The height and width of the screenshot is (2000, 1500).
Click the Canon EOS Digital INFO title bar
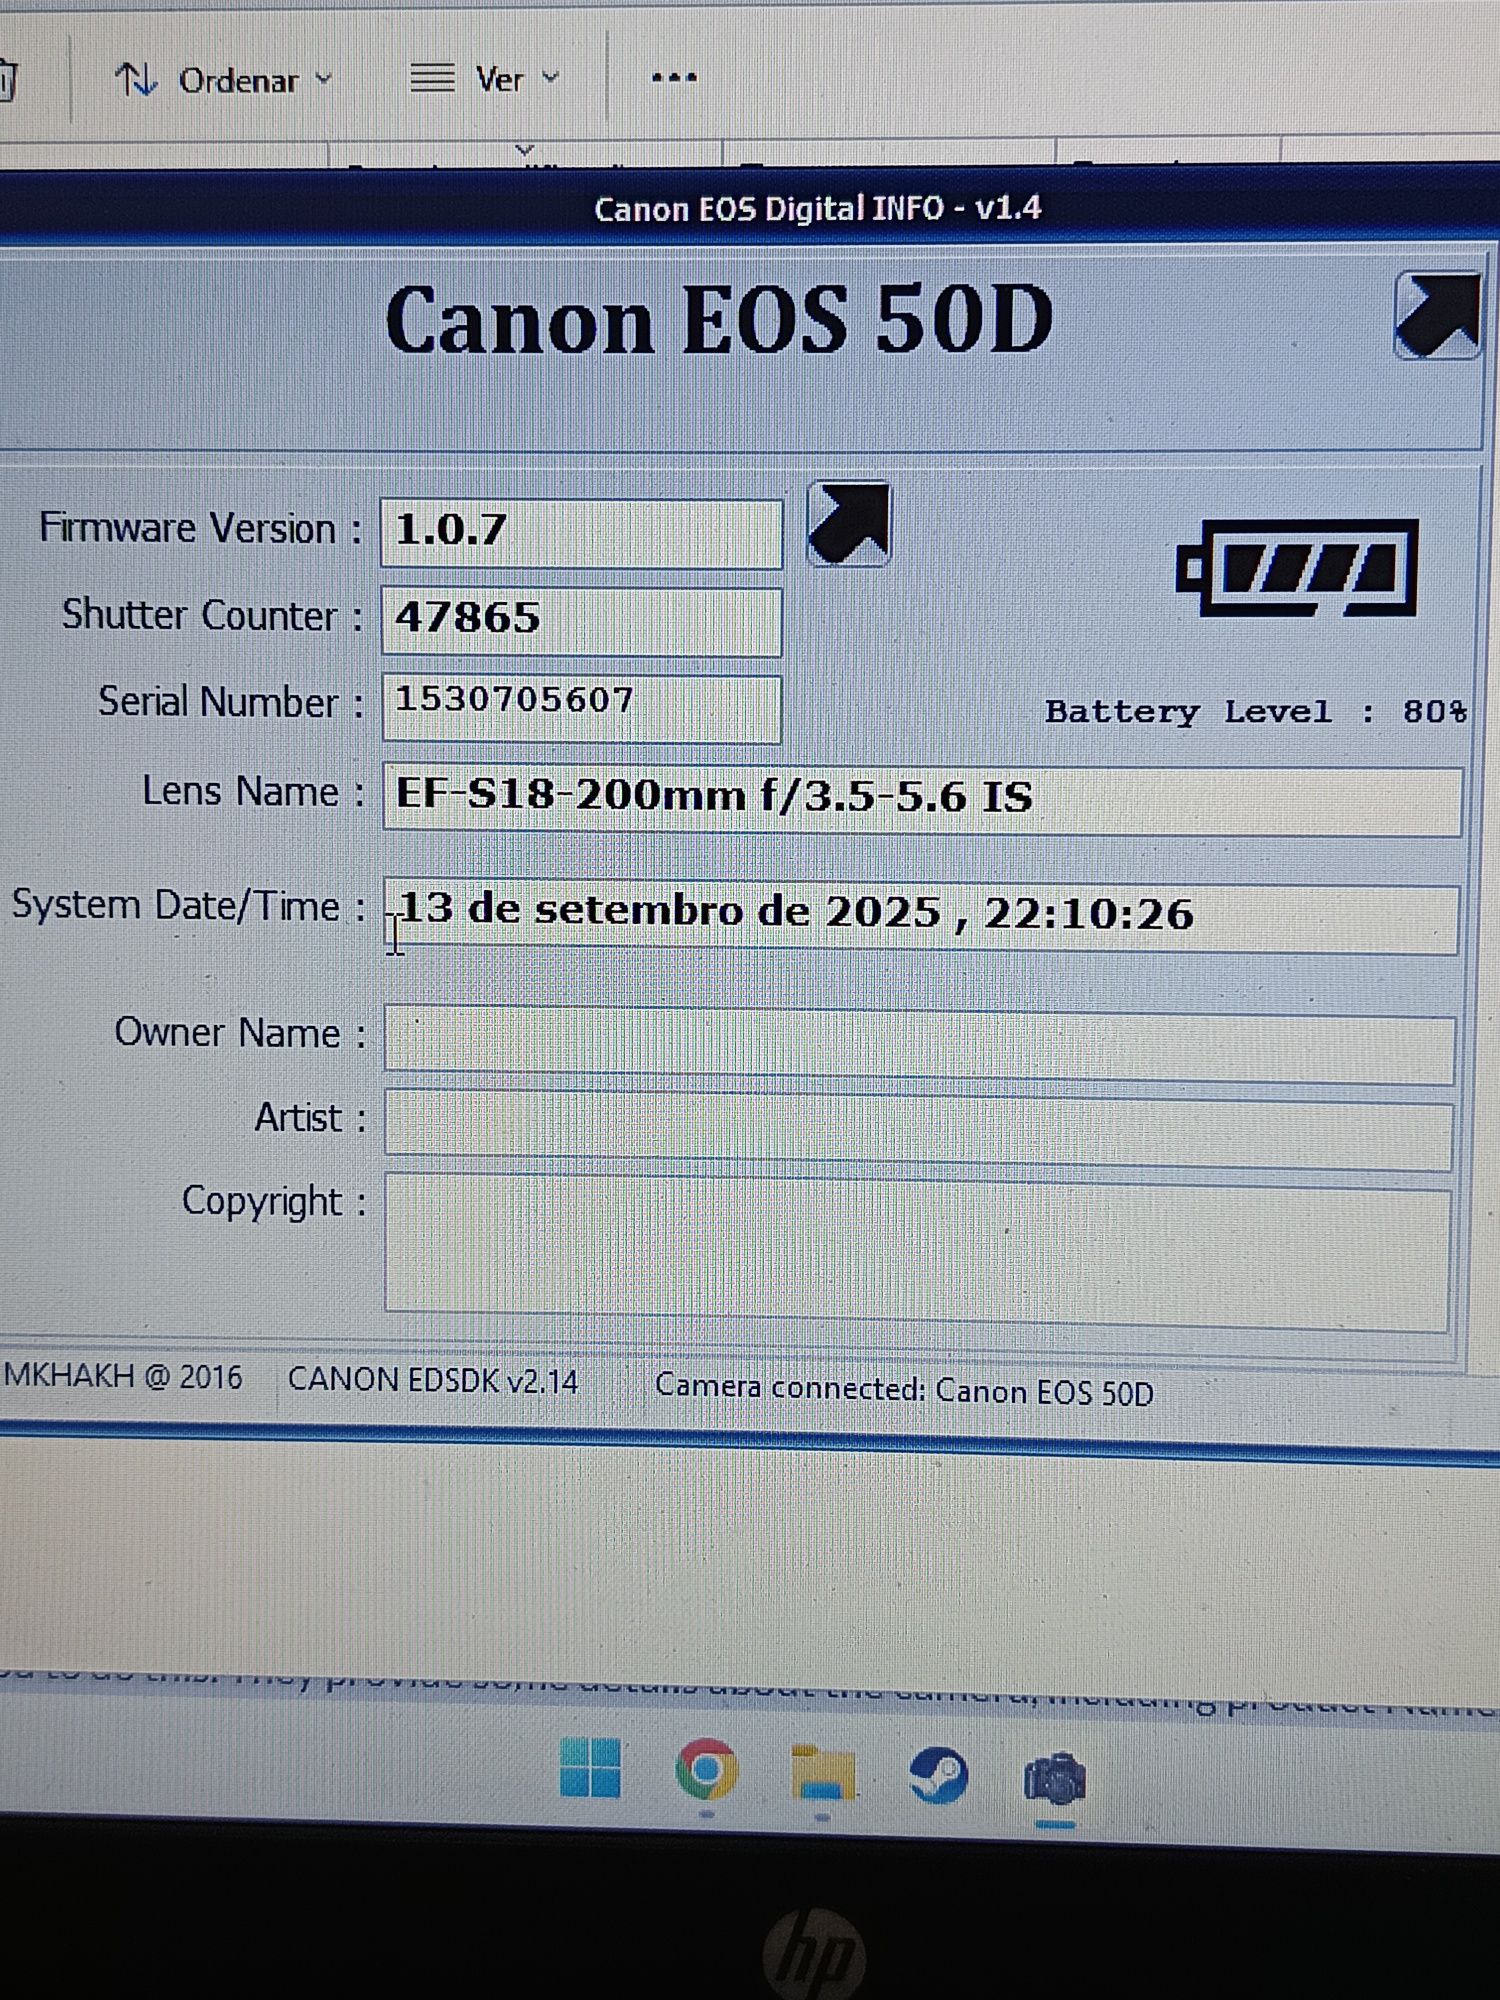tap(750, 208)
